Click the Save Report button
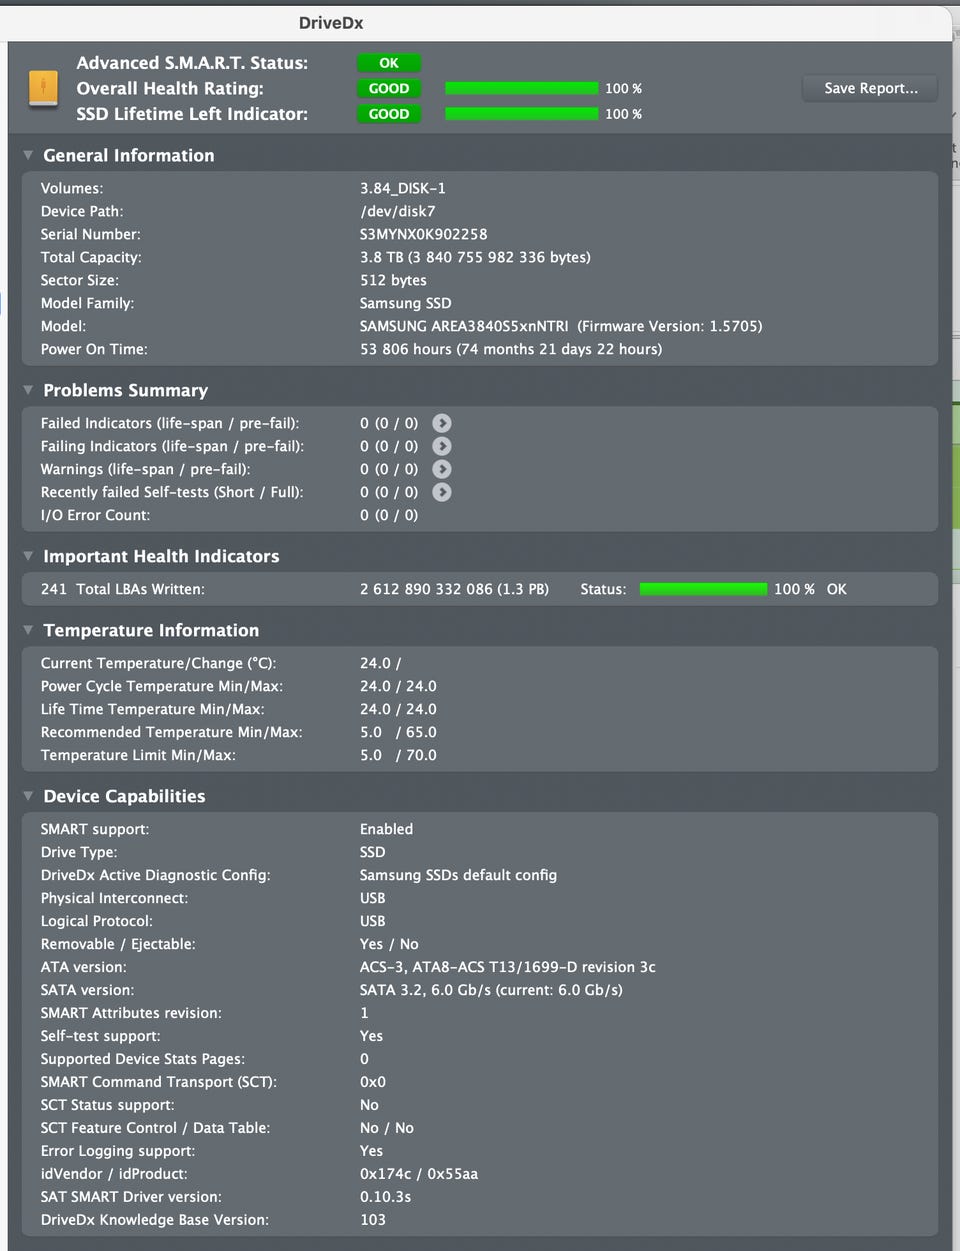 tap(871, 88)
